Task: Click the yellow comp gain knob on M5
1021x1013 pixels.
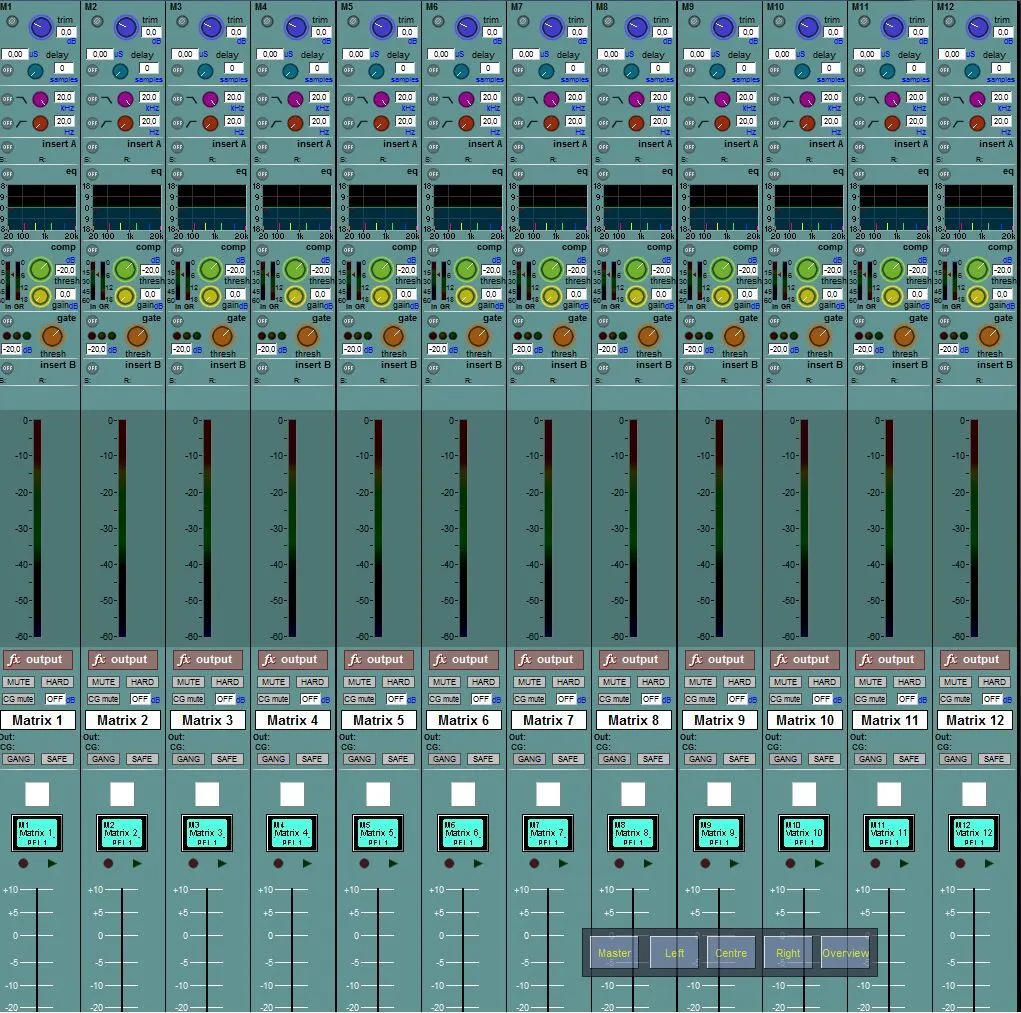Action: [381, 296]
